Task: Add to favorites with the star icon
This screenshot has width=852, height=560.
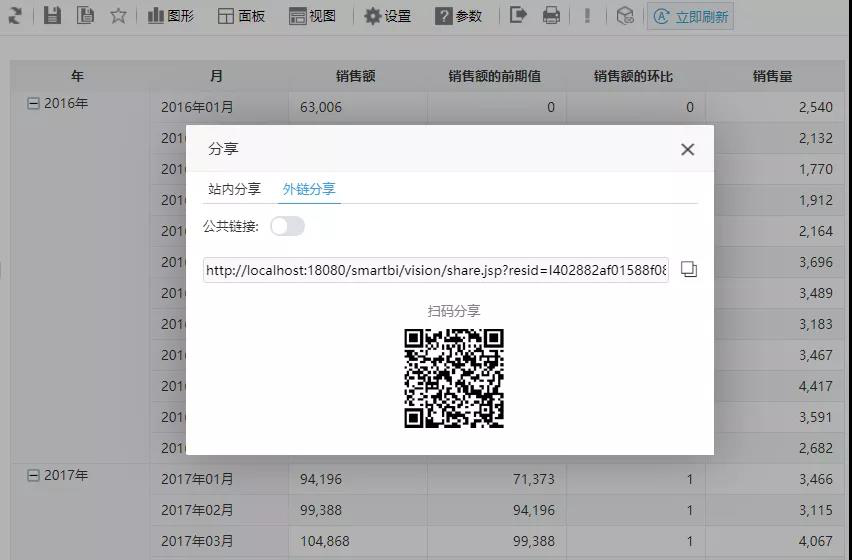Action: click(x=118, y=16)
